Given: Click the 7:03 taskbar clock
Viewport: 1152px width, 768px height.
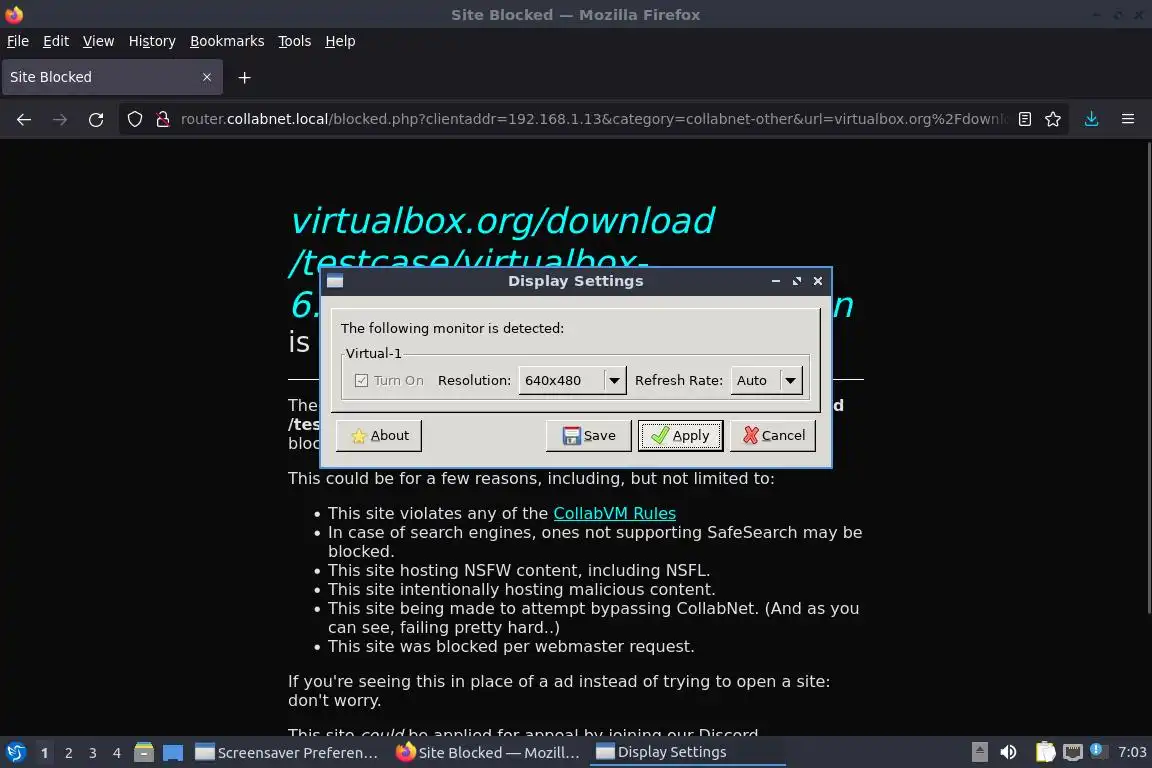Looking at the screenshot, I should tap(1131, 752).
